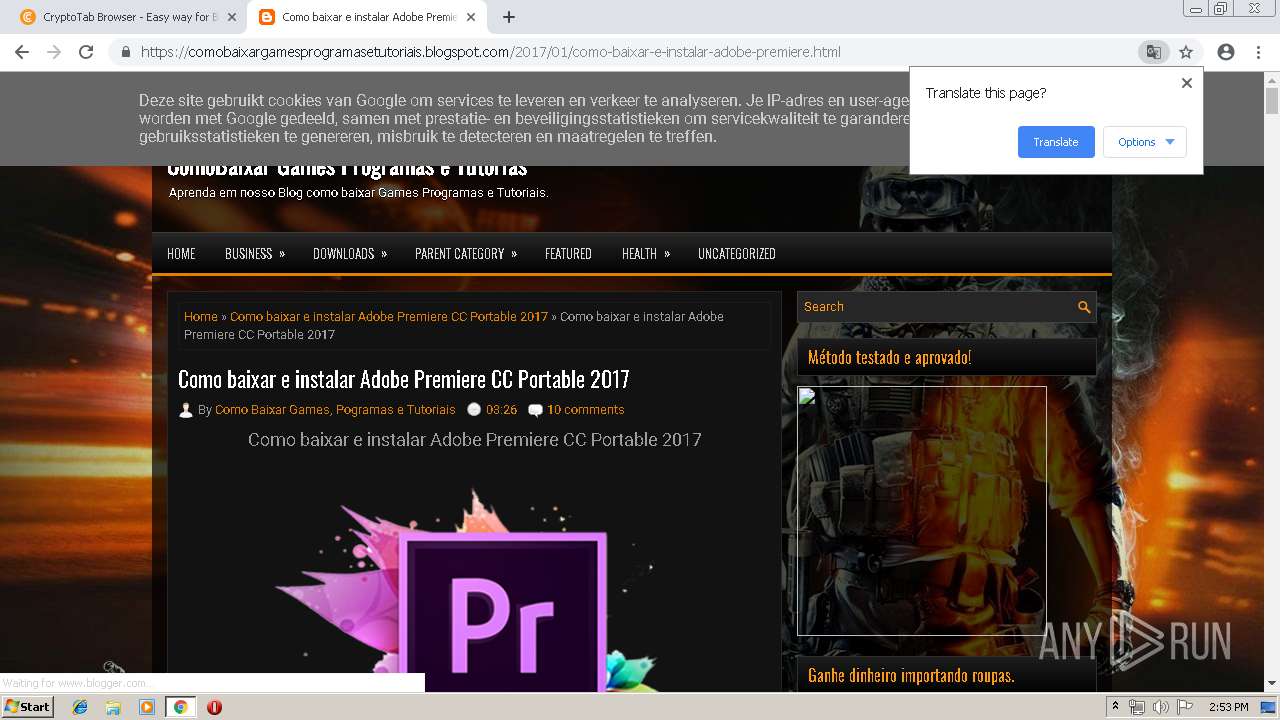The width and height of the screenshot is (1280, 720).
Task: Click the volume speaker tray icon
Action: tap(1160, 707)
